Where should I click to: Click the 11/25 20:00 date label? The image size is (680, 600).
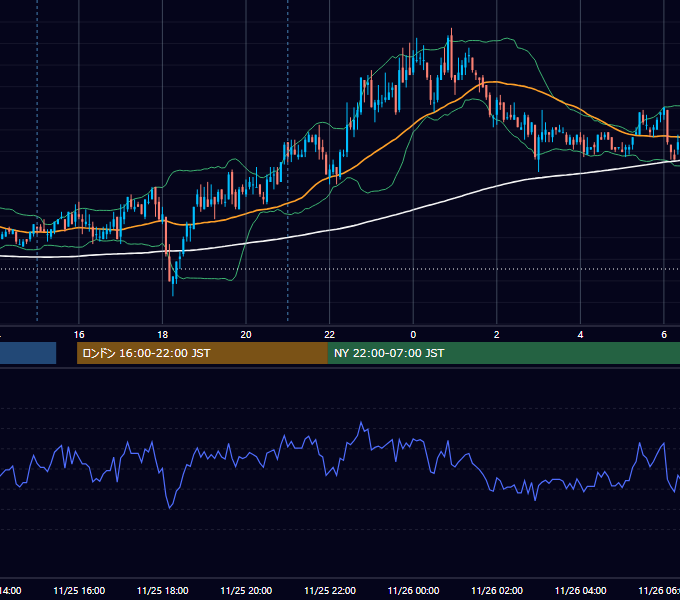point(246,590)
